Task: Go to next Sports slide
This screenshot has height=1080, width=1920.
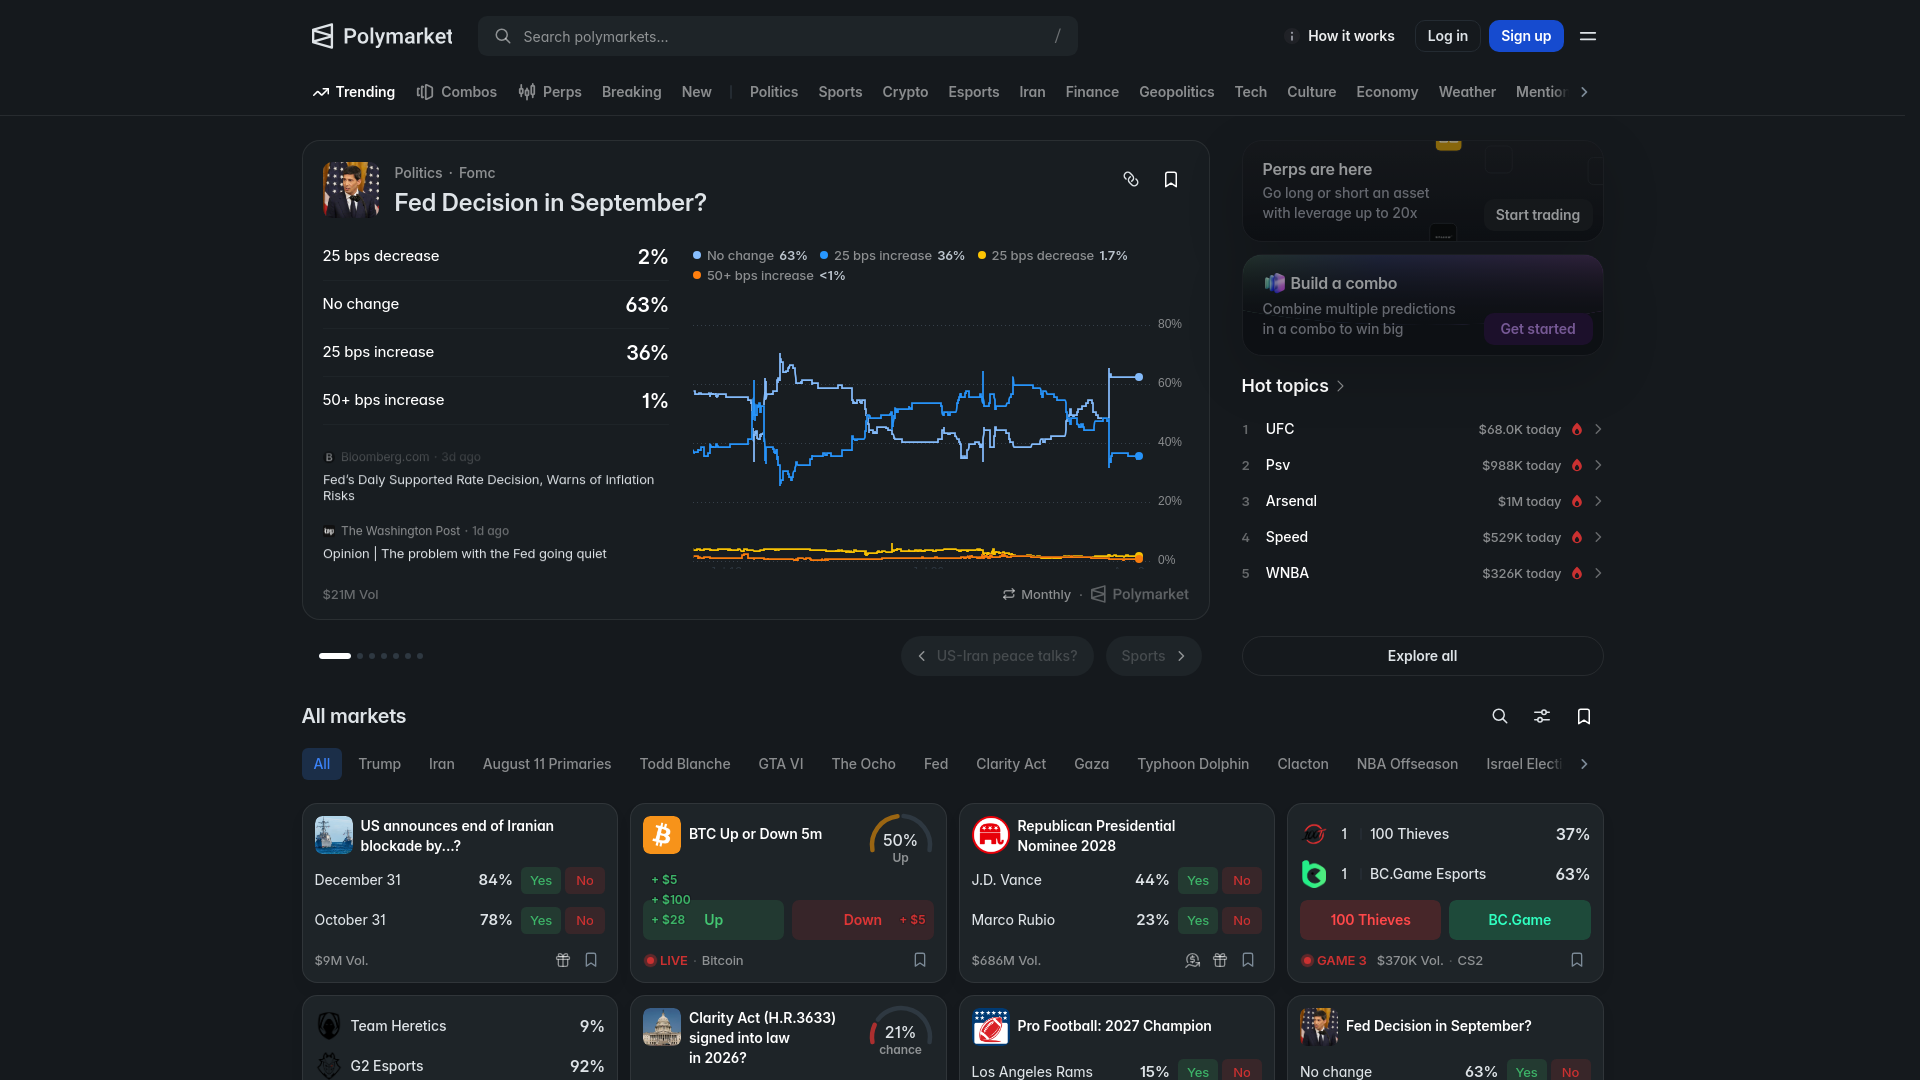Action: pos(1153,656)
